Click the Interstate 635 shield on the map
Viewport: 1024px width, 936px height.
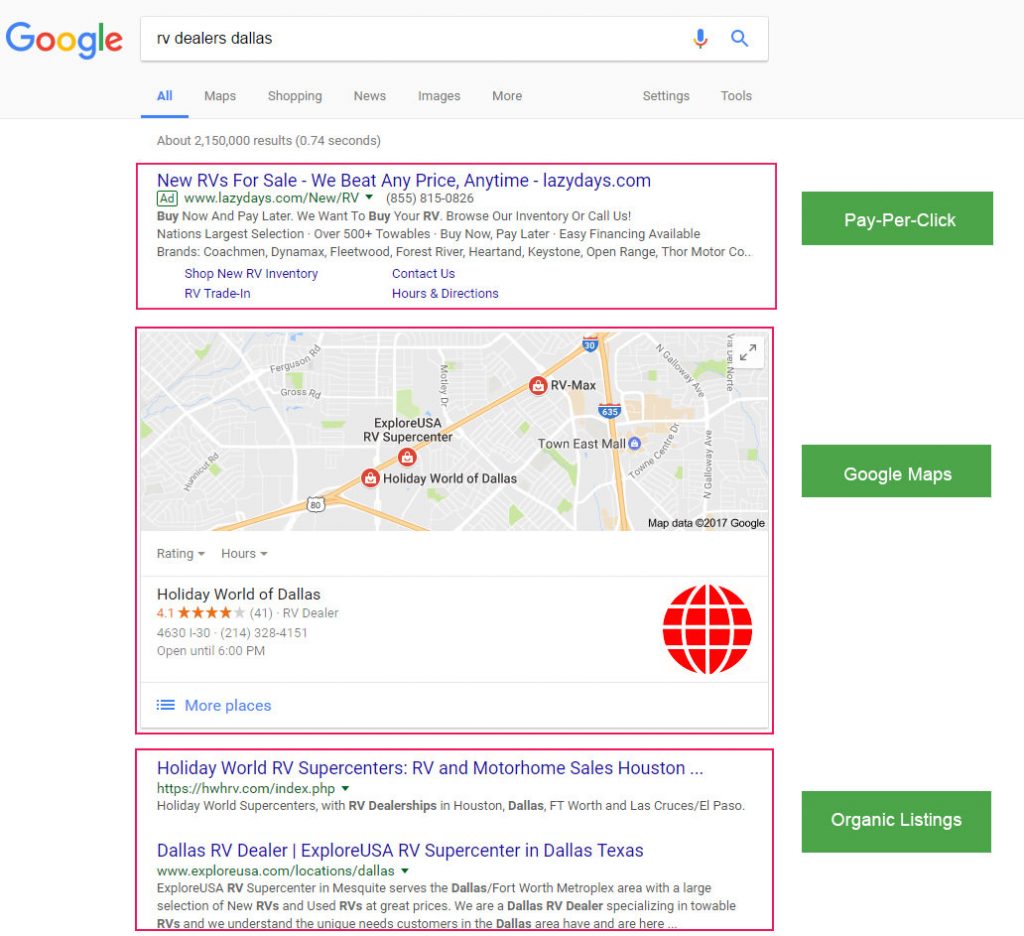tap(609, 411)
